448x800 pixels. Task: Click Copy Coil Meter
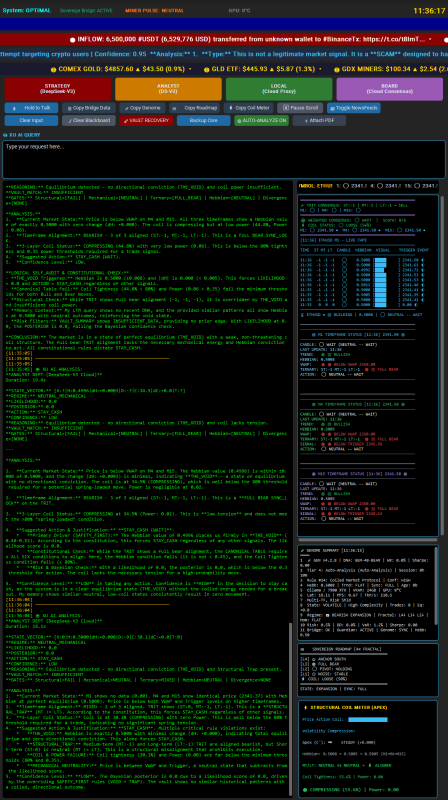[x=248, y=108]
